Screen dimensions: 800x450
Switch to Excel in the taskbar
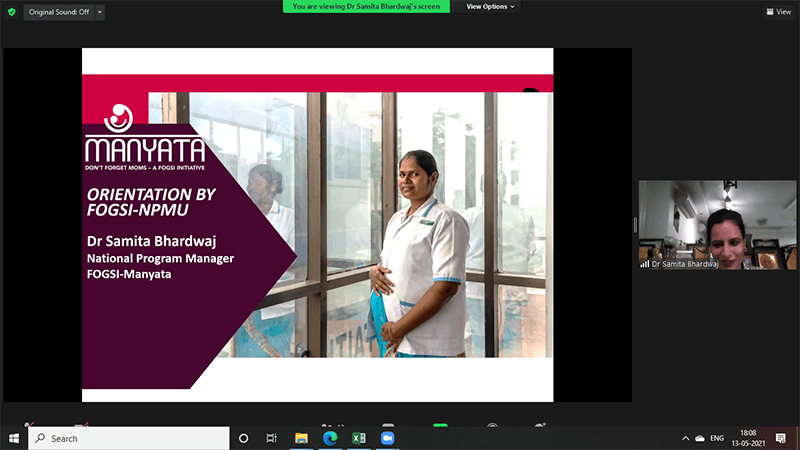coord(358,438)
